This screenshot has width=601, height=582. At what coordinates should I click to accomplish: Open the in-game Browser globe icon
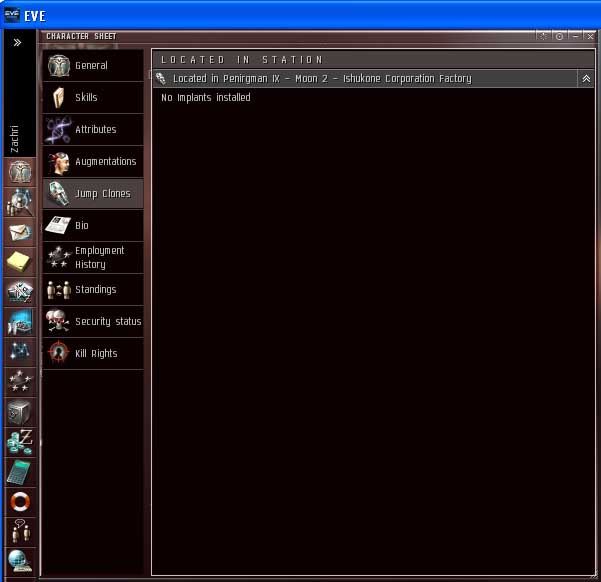click(20, 561)
